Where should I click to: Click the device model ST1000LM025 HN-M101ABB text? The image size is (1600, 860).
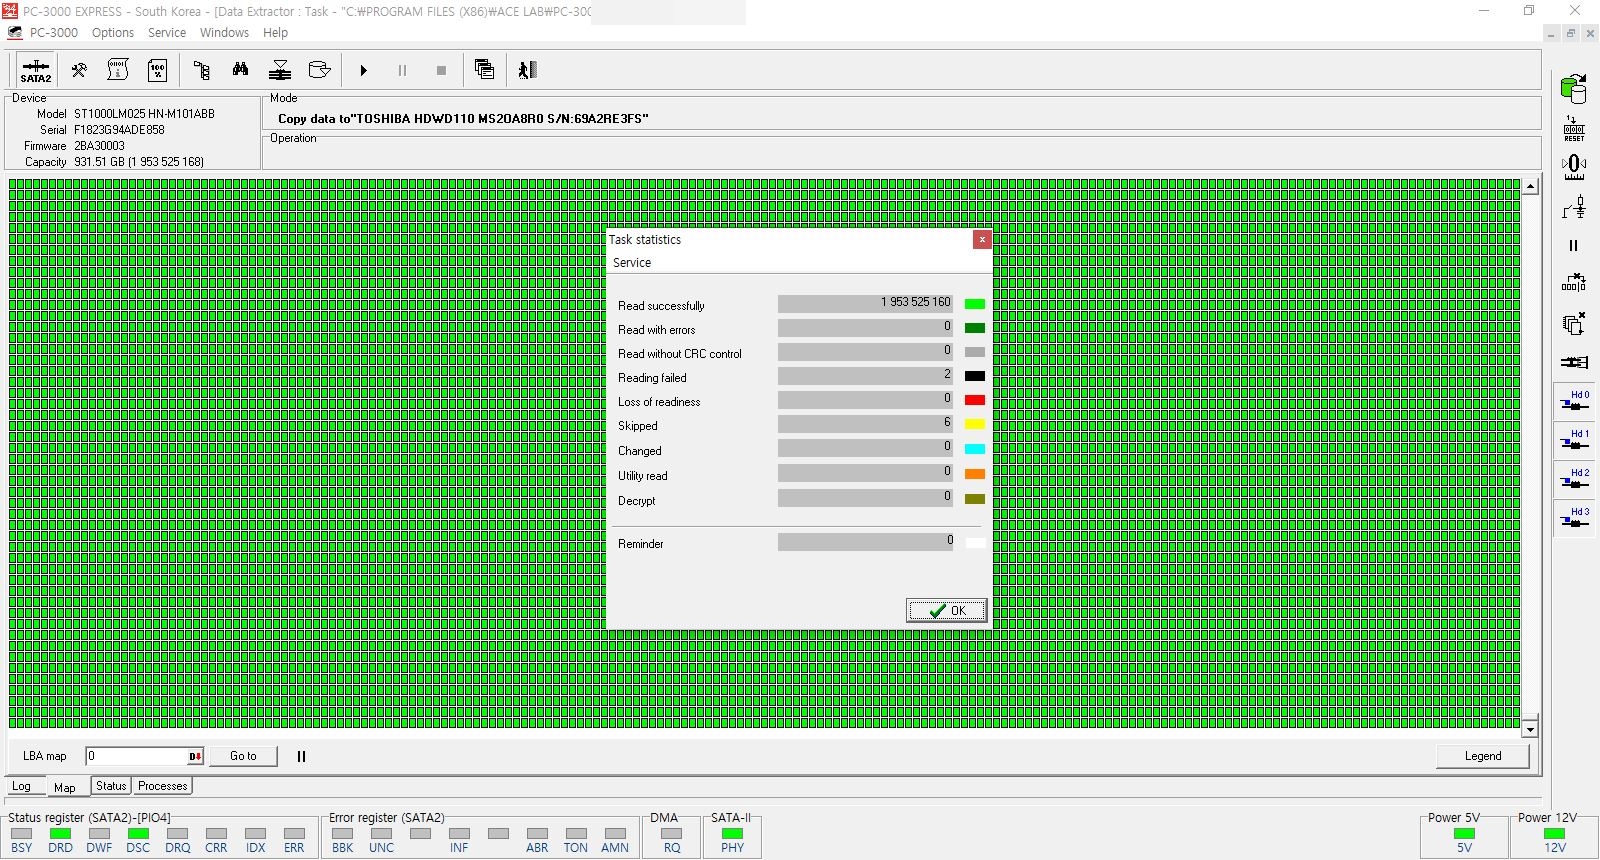pos(144,114)
